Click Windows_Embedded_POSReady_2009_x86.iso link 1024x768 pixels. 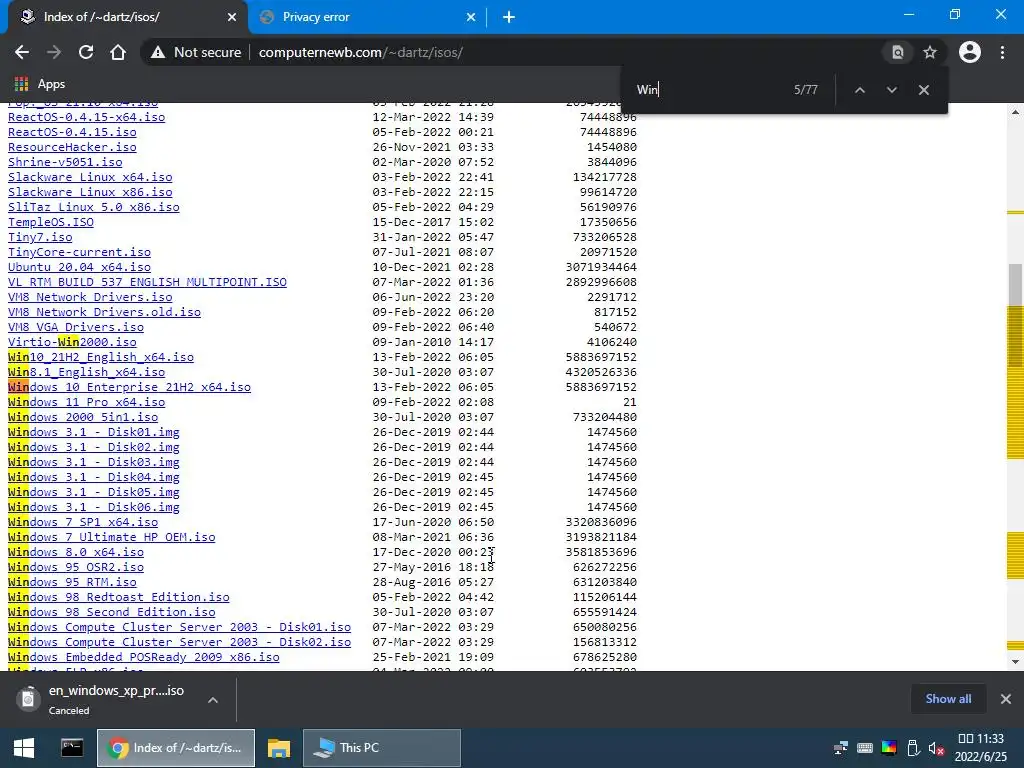tap(144, 658)
